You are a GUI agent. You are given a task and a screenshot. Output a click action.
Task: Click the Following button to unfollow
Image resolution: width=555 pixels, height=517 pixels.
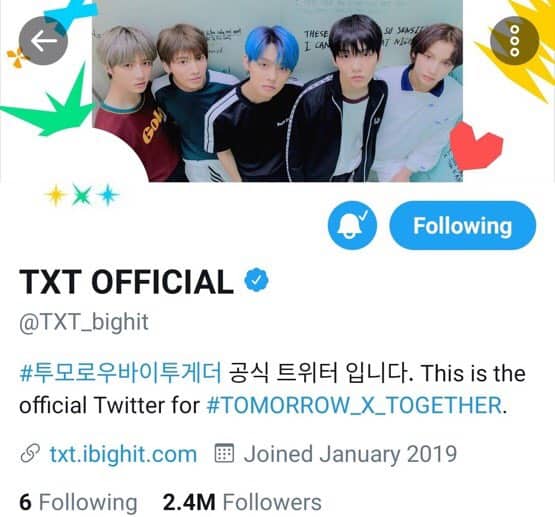point(463,225)
